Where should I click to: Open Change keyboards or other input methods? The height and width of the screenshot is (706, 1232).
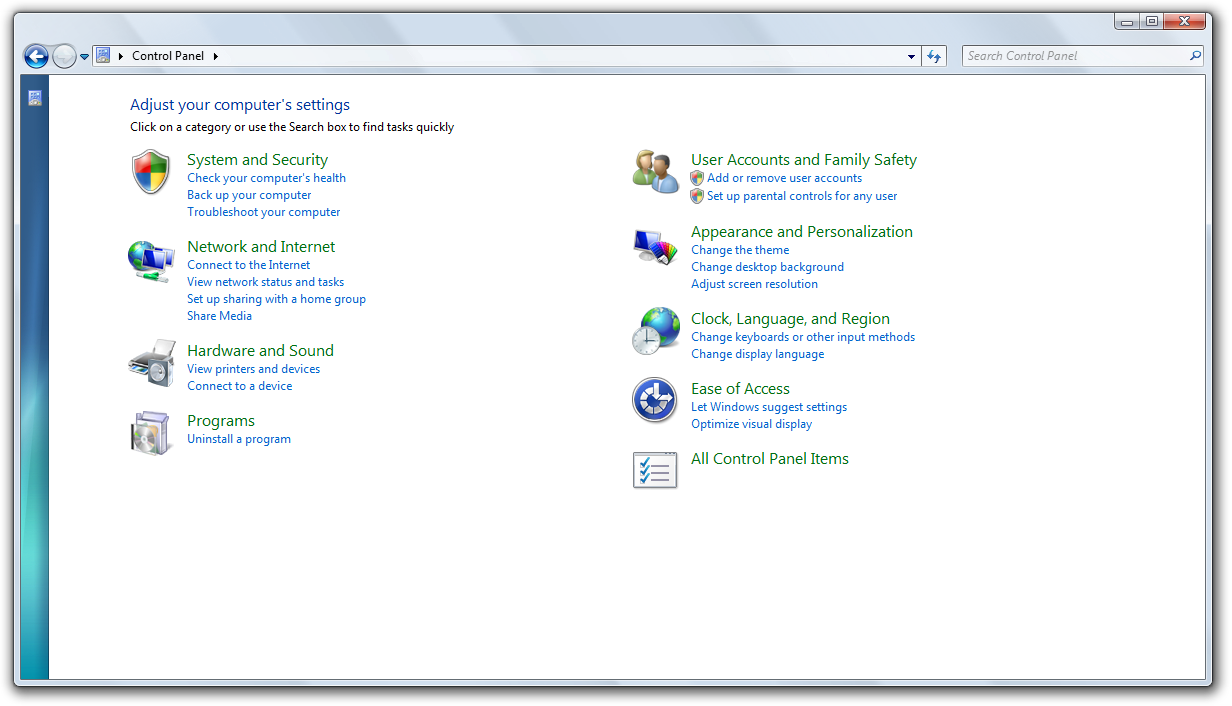tap(803, 337)
